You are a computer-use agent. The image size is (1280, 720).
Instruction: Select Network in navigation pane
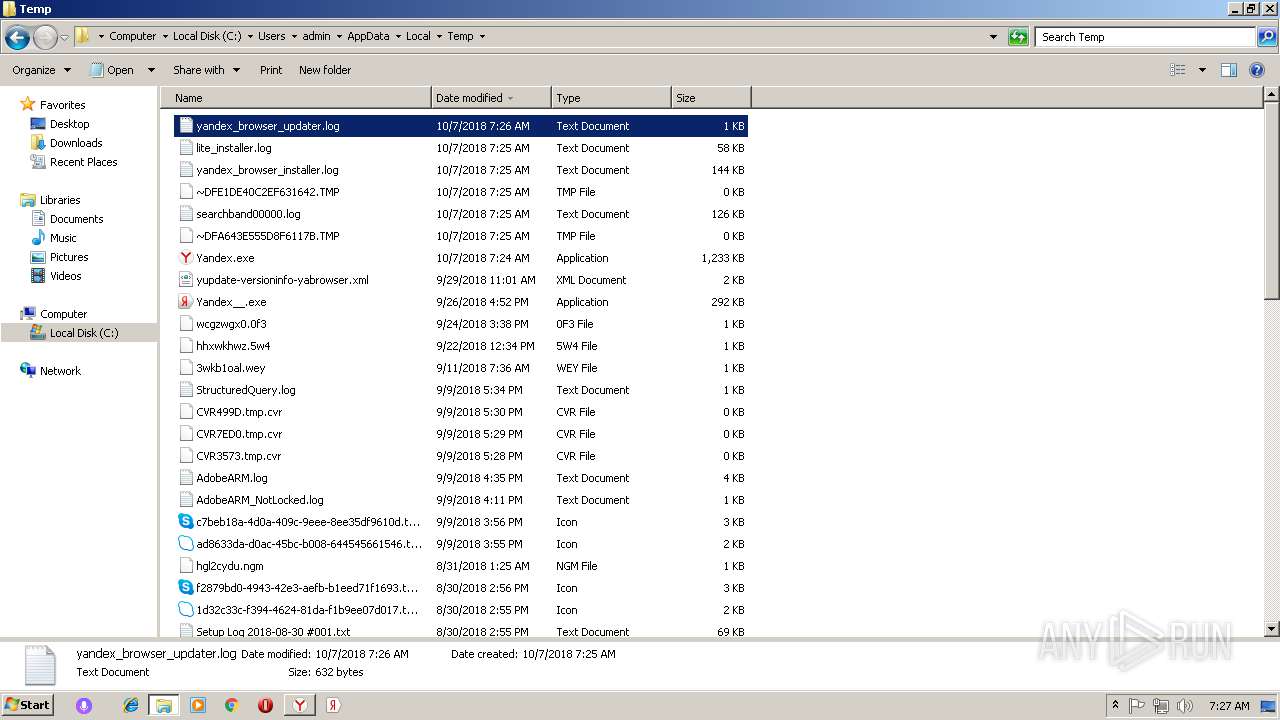60,371
